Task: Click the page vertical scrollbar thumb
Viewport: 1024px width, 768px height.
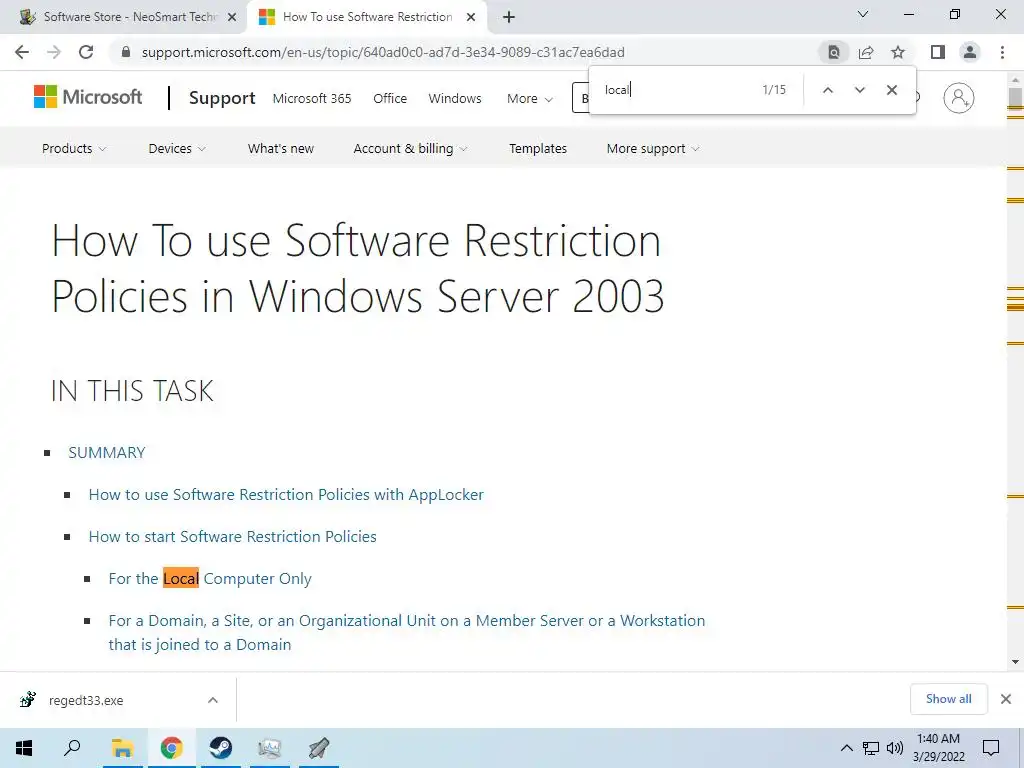Action: click(x=1015, y=97)
